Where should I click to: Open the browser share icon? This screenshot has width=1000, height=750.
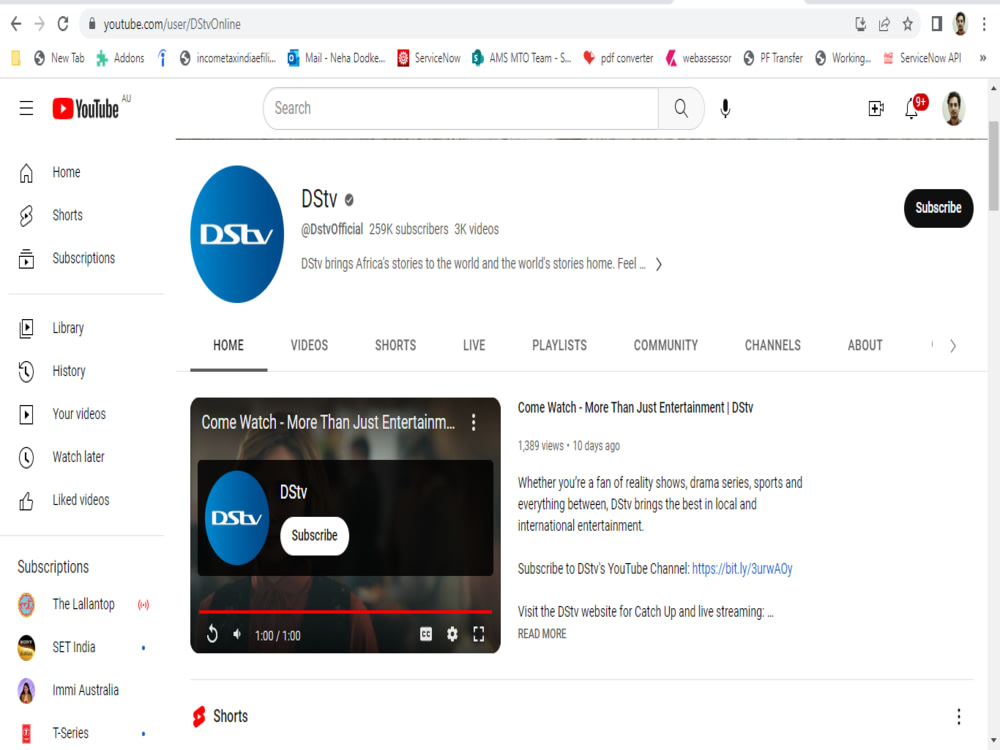[x=884, y=24]
